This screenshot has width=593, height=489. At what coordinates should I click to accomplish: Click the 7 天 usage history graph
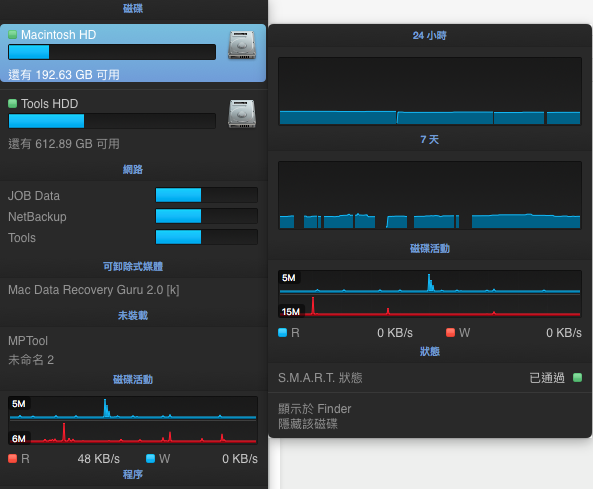pos(430,195)
